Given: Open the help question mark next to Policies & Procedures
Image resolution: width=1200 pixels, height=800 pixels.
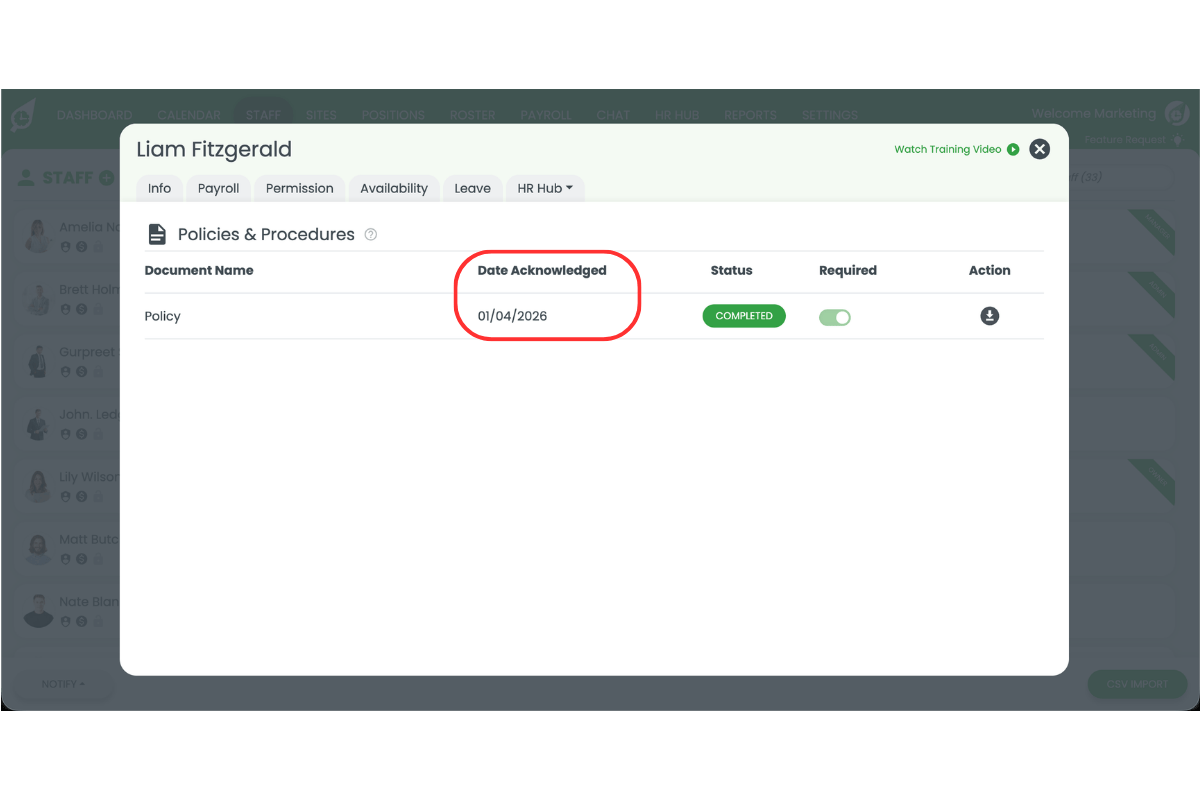Looking at the screenshot, I should pyautogui.click(x=371, y=234).
